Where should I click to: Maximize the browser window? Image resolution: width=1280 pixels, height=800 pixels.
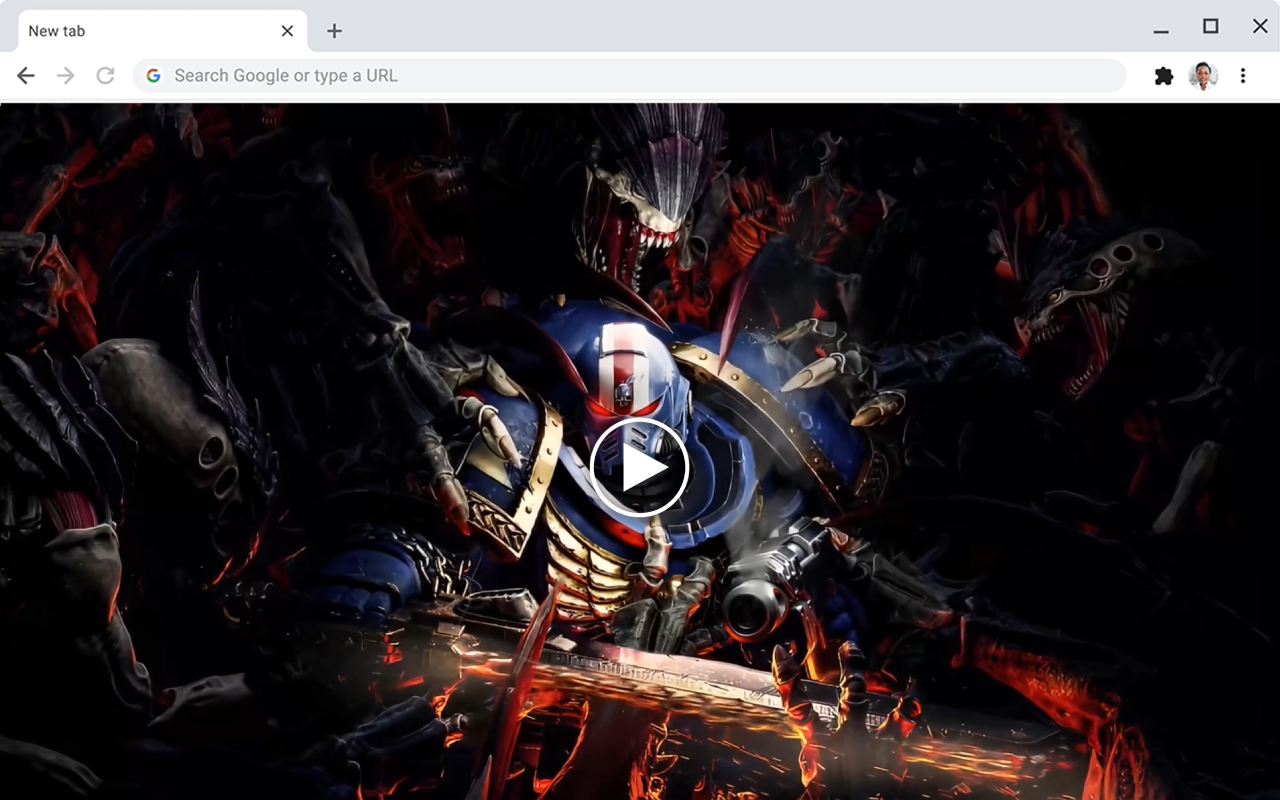pos(1211,26)
